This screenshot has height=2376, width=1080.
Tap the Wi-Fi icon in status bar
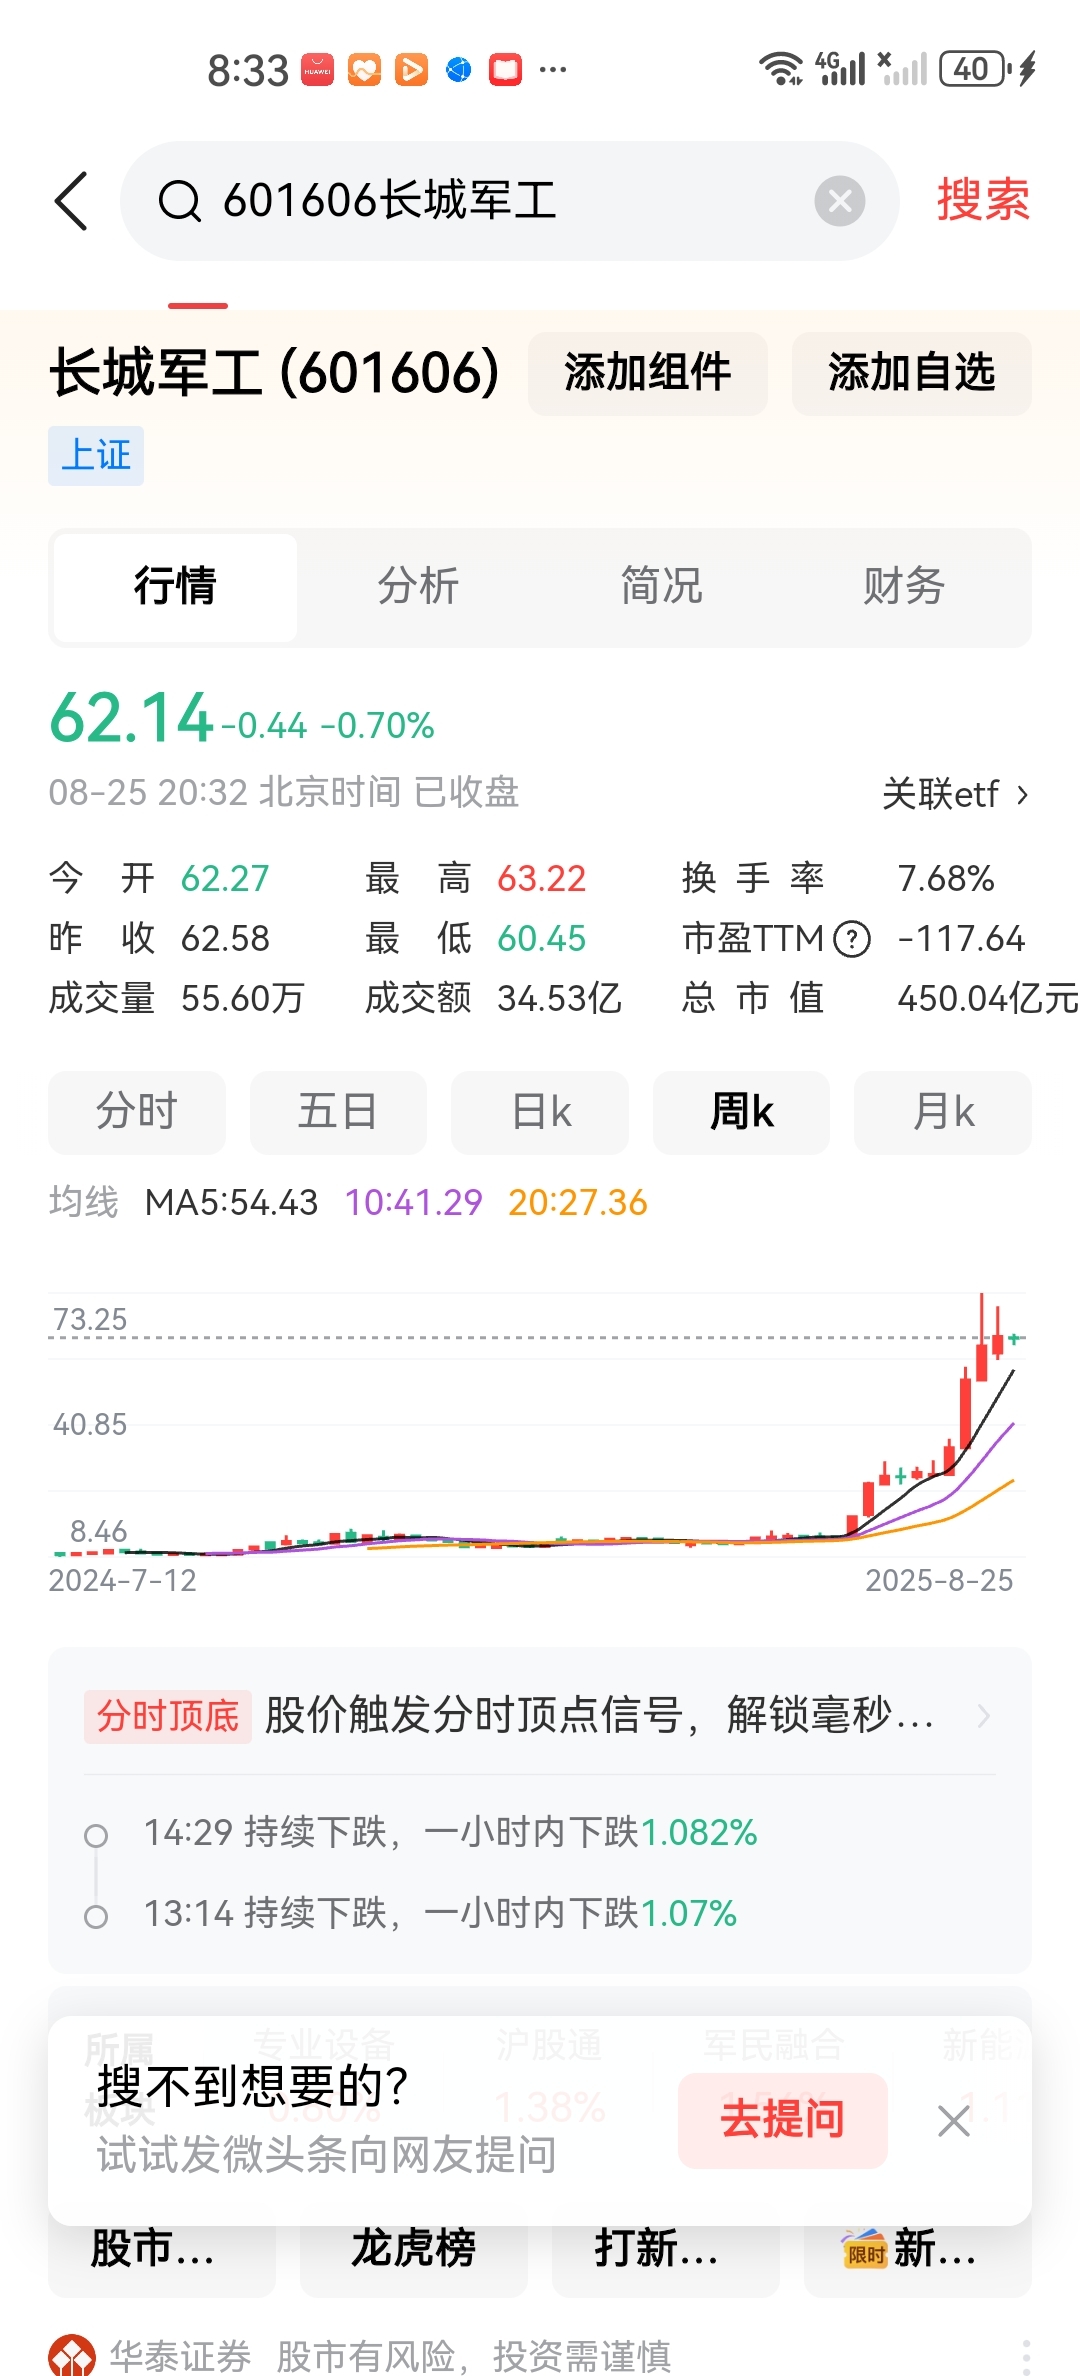pyautogui.click(x=780, y=69)
